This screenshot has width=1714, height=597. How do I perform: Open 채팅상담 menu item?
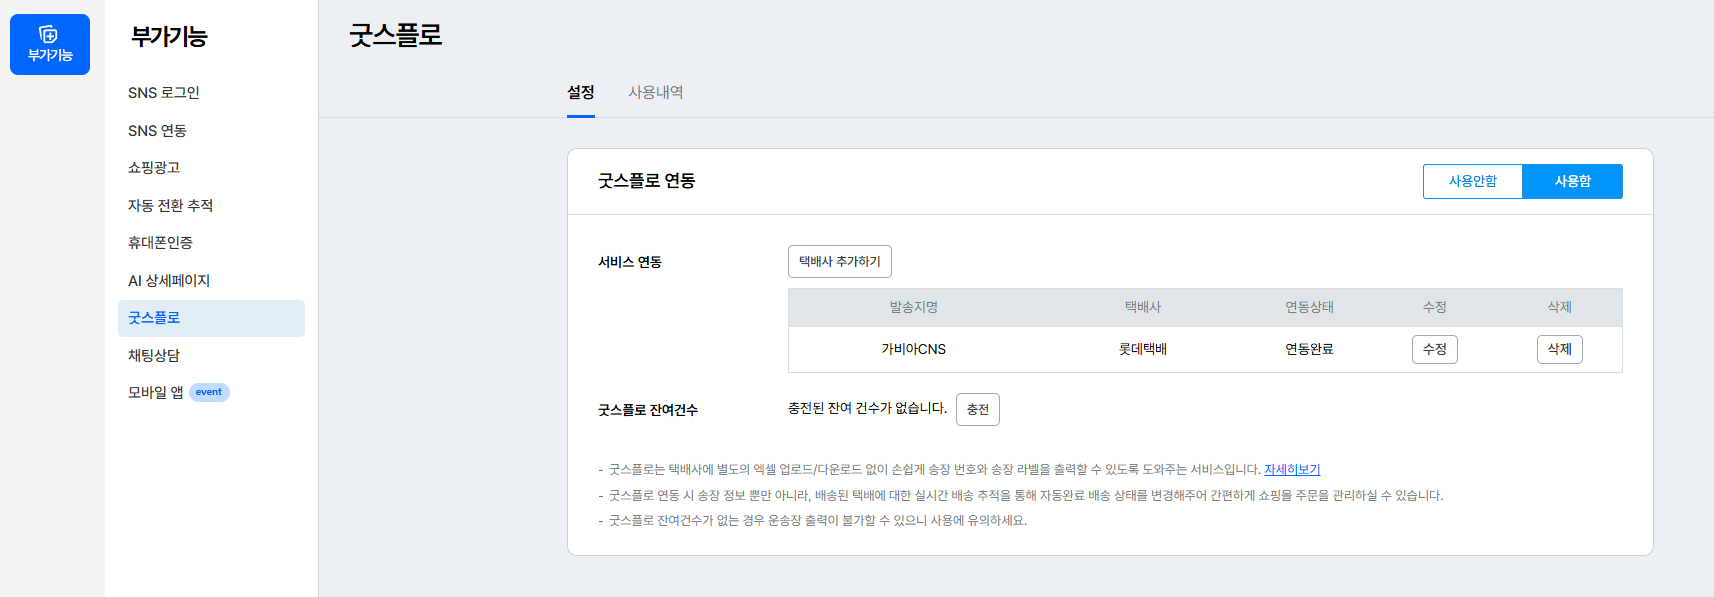(x=154, y=356)
